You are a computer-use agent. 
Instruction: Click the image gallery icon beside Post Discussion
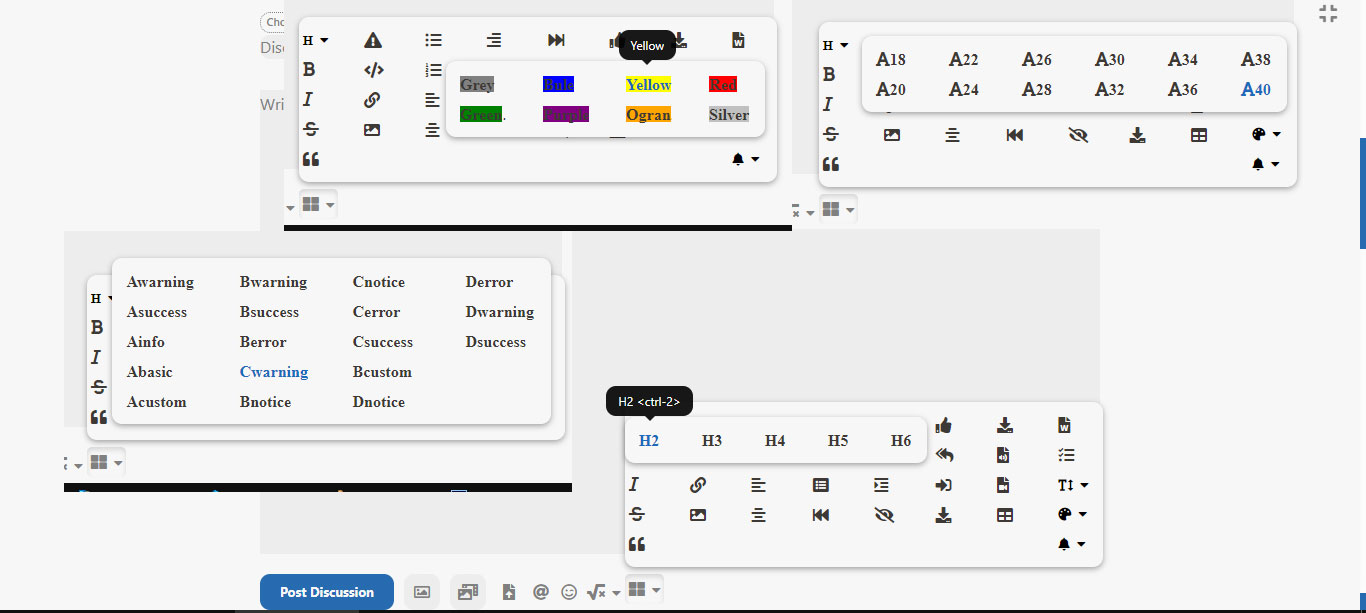[x=468, y=592]
